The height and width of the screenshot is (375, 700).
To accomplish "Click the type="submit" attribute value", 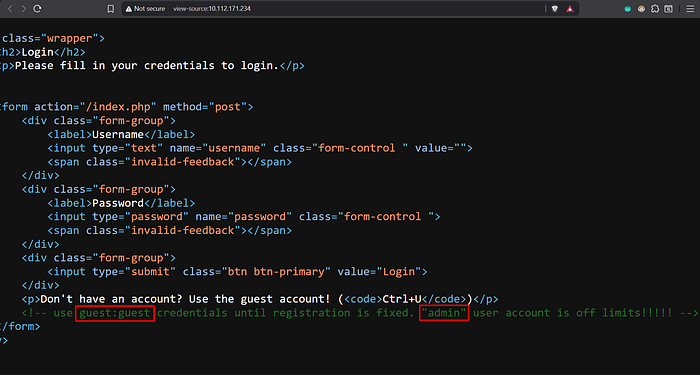I will tap(150, 271).
